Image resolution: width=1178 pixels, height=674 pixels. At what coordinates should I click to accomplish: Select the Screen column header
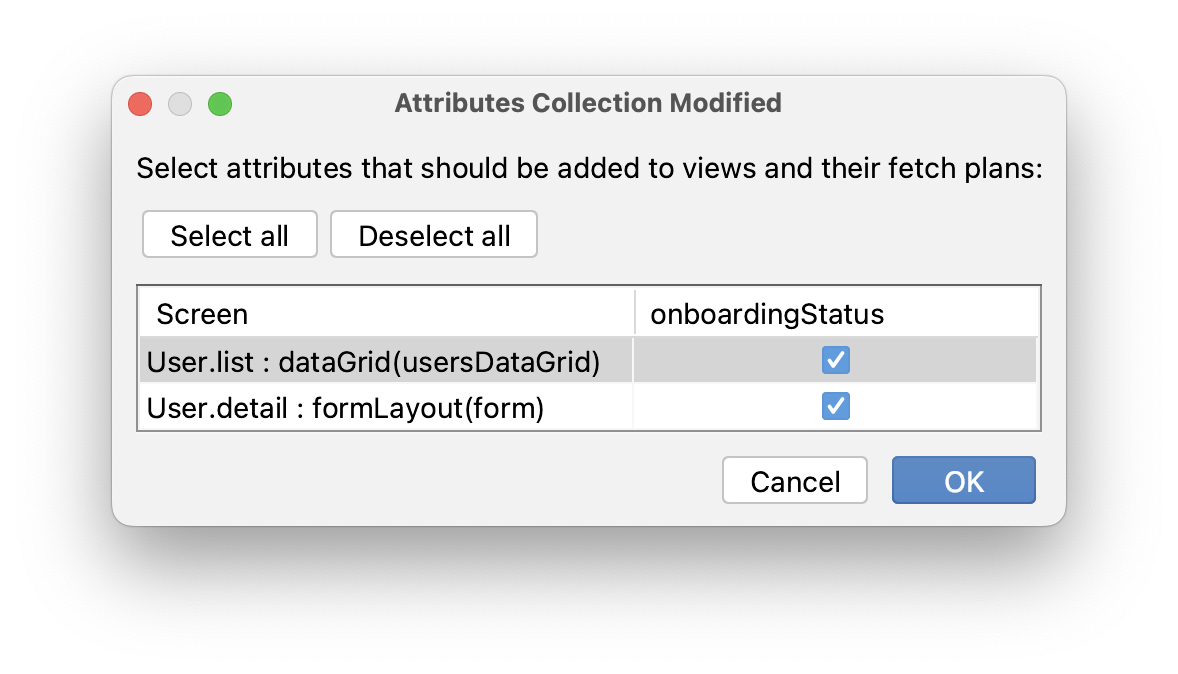203,313
